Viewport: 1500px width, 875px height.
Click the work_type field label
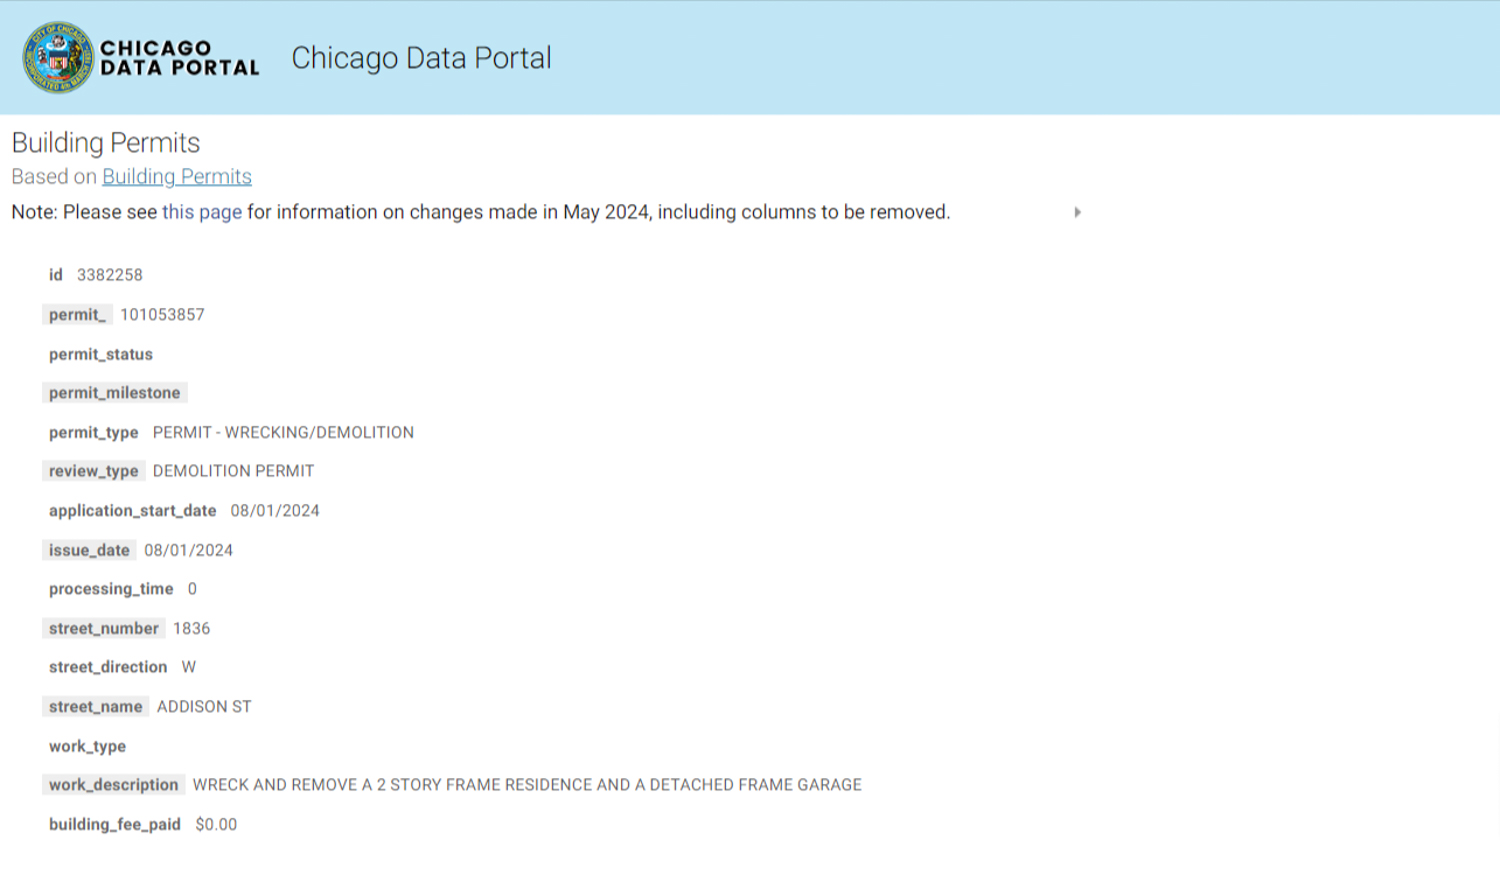88,746
